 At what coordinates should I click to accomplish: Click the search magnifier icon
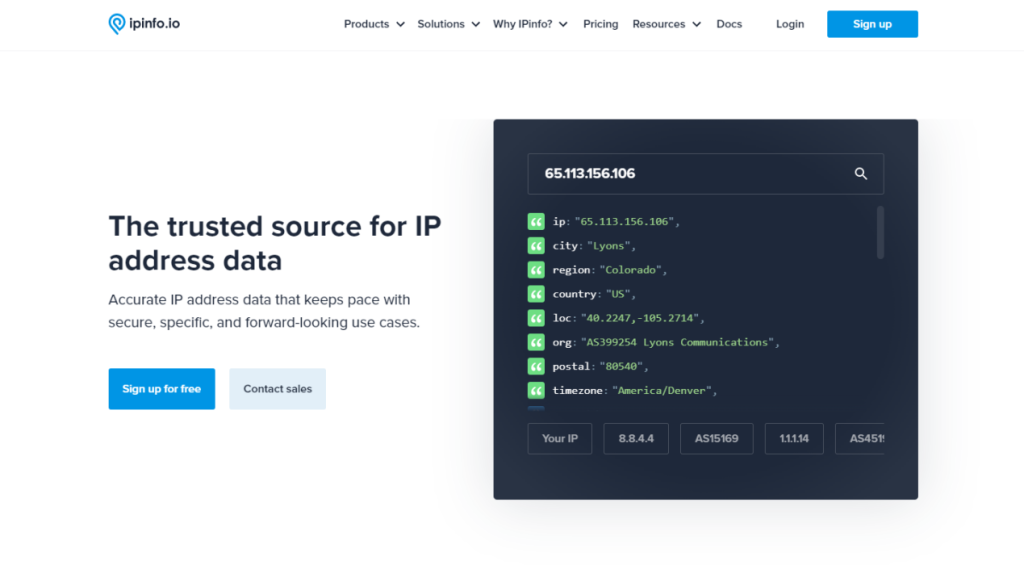[860, 174]
